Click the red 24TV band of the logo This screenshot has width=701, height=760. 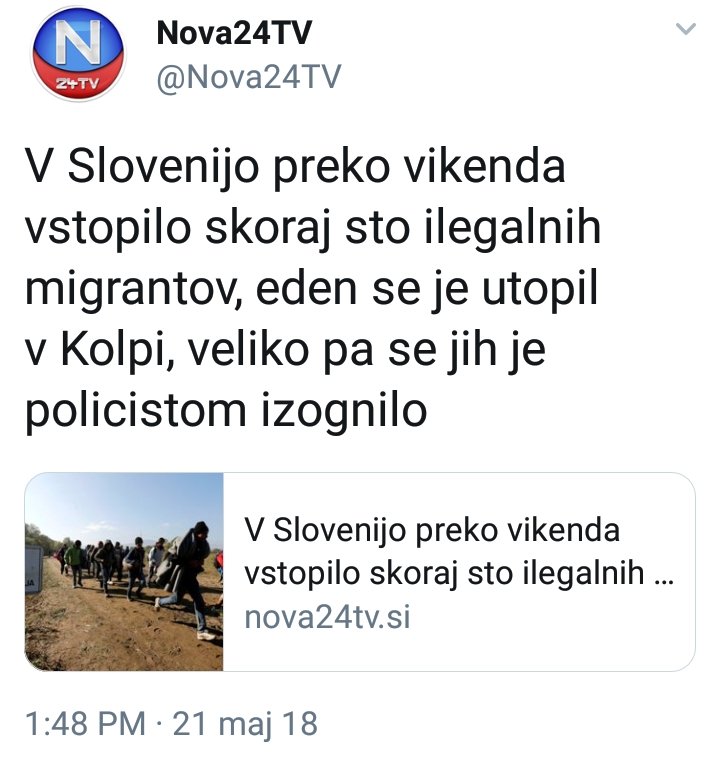(x=78, y=83)
